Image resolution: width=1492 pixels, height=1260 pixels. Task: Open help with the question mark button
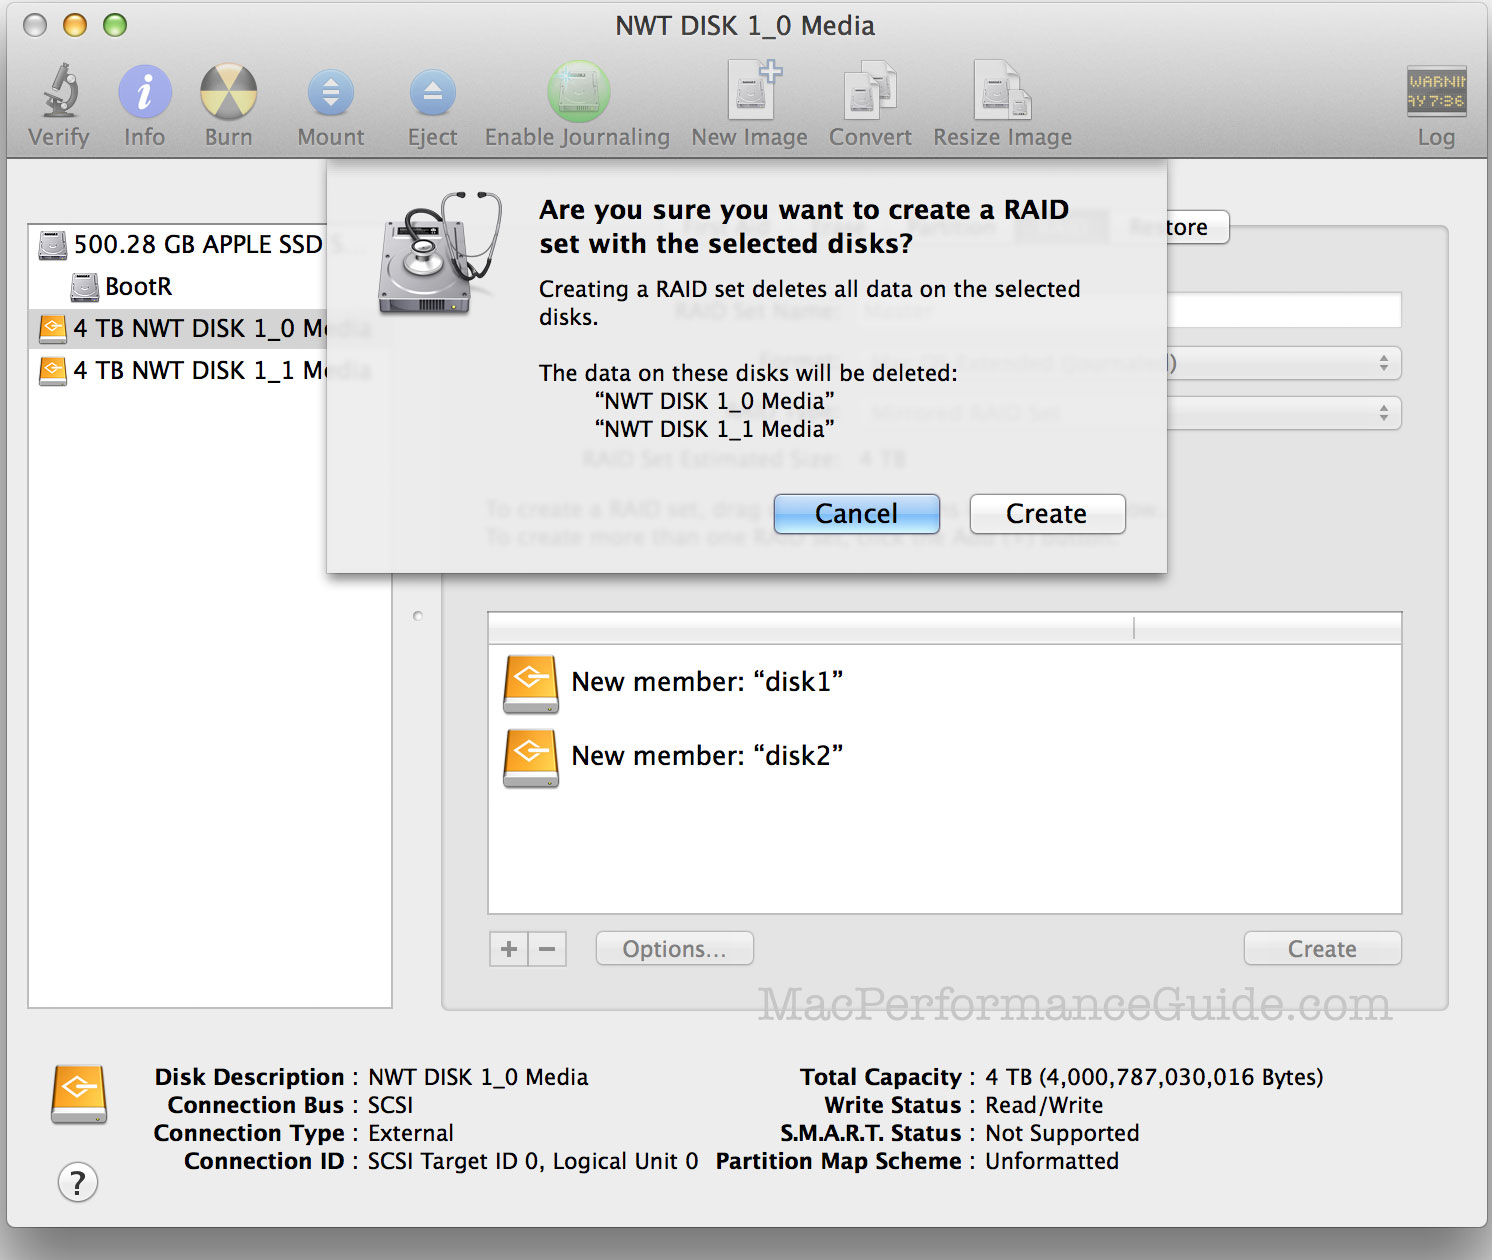pos(78,1182)
